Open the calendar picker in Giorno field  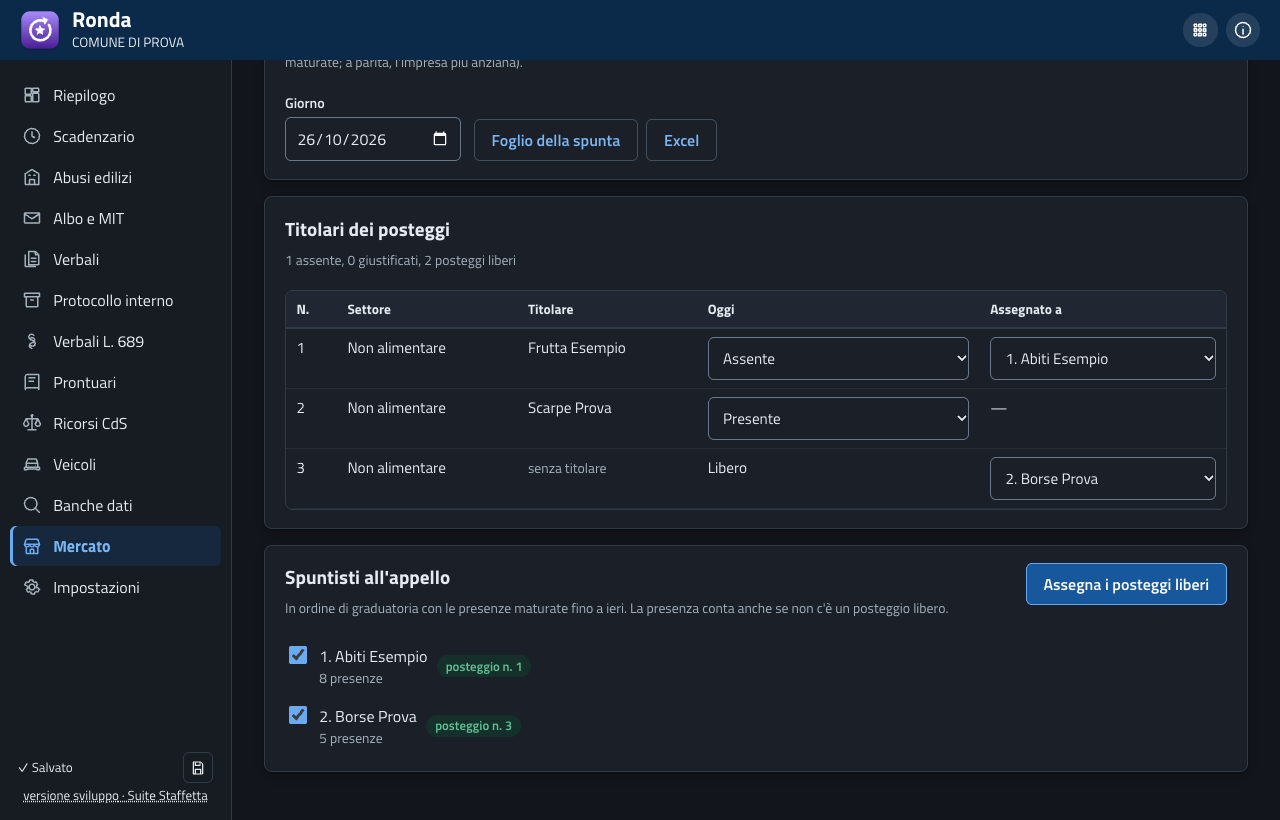pos(440,139)
